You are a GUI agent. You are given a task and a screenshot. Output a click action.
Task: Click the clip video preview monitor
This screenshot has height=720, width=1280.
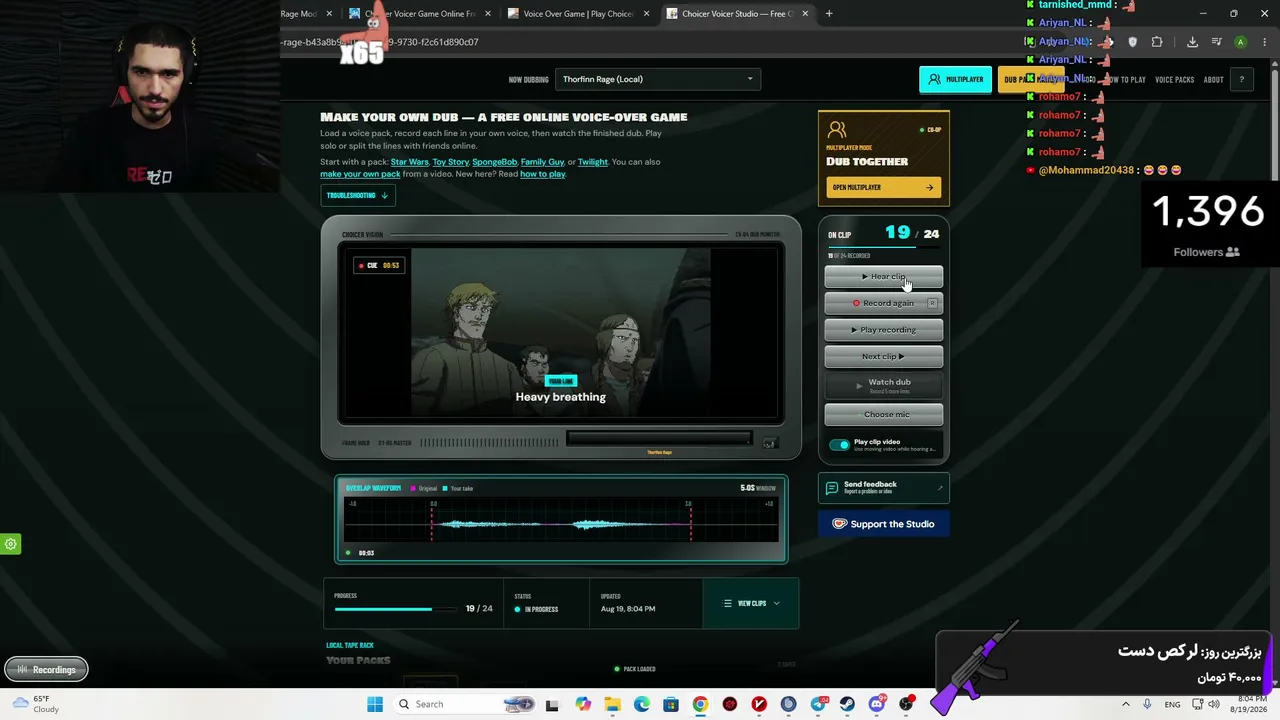[x=561, y=334]
